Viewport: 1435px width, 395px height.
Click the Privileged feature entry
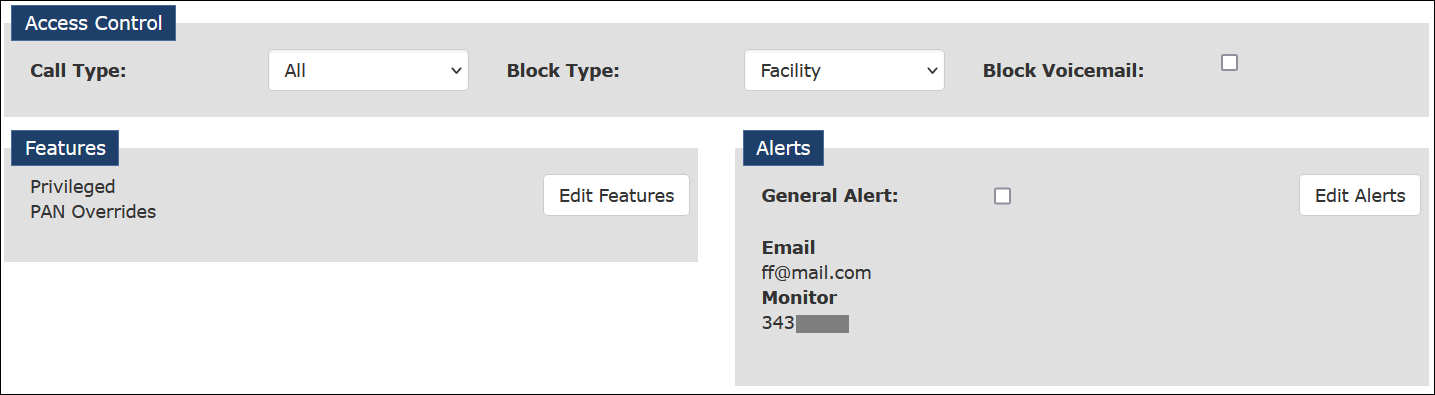click(73, 187)
